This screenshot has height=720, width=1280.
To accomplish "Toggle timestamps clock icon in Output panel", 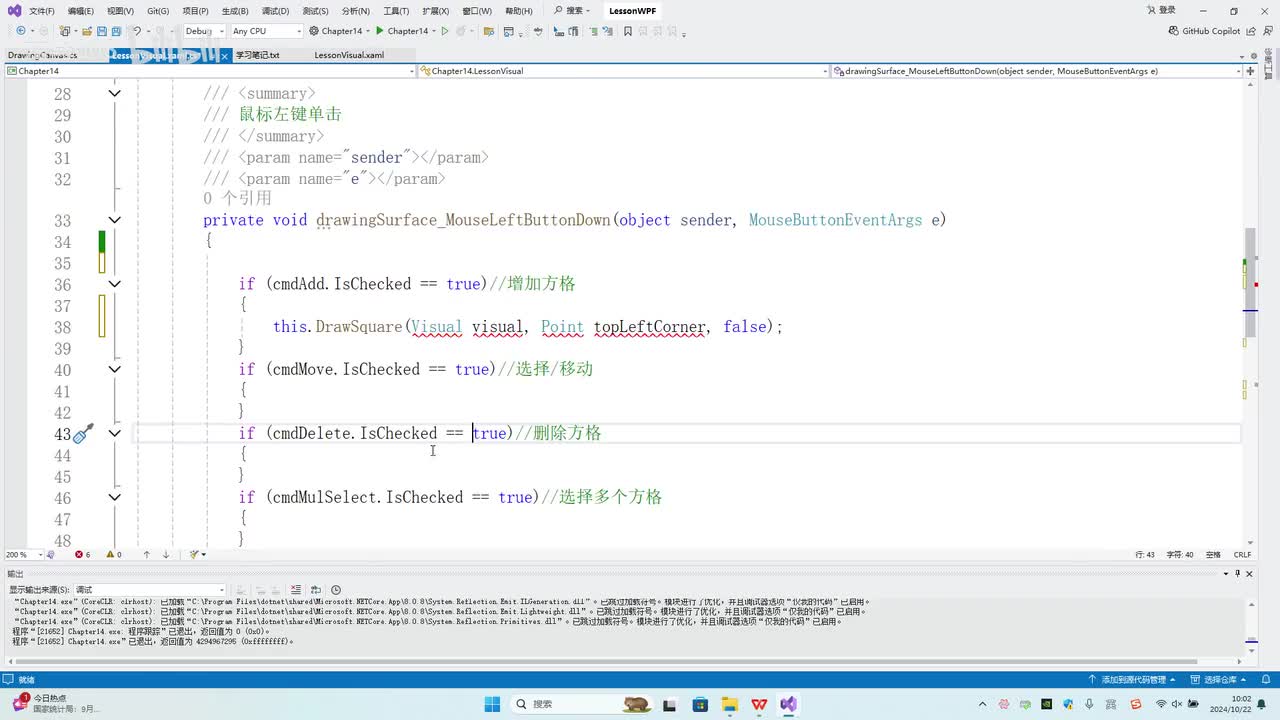I will click(x=336, y=590).
